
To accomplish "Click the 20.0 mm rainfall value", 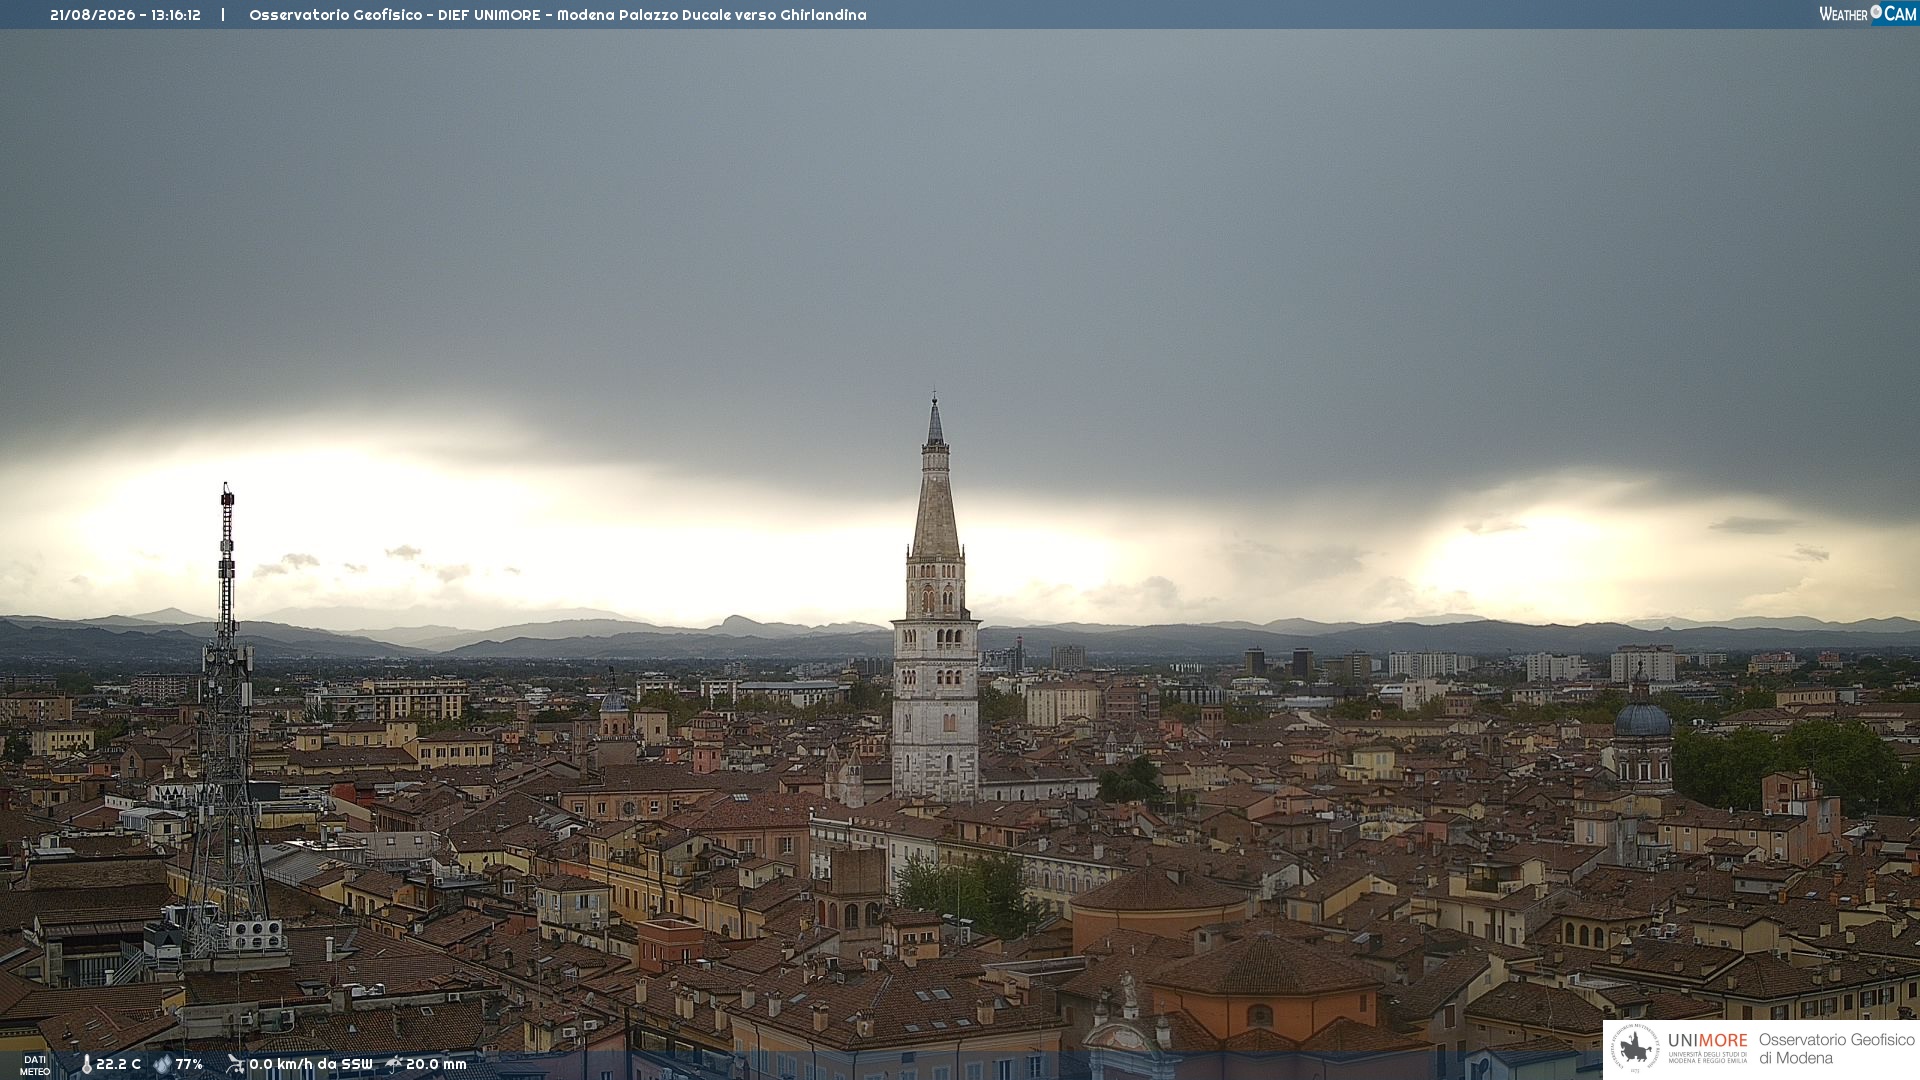I will [x=436, y=1065].
